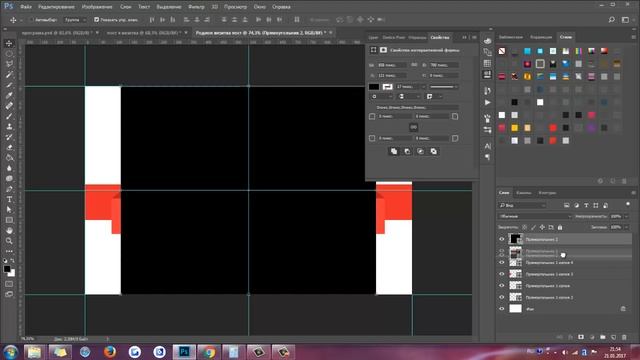Click the shape fill color swatch
Viewport: 640px width, 360px height.
(374, 87)
